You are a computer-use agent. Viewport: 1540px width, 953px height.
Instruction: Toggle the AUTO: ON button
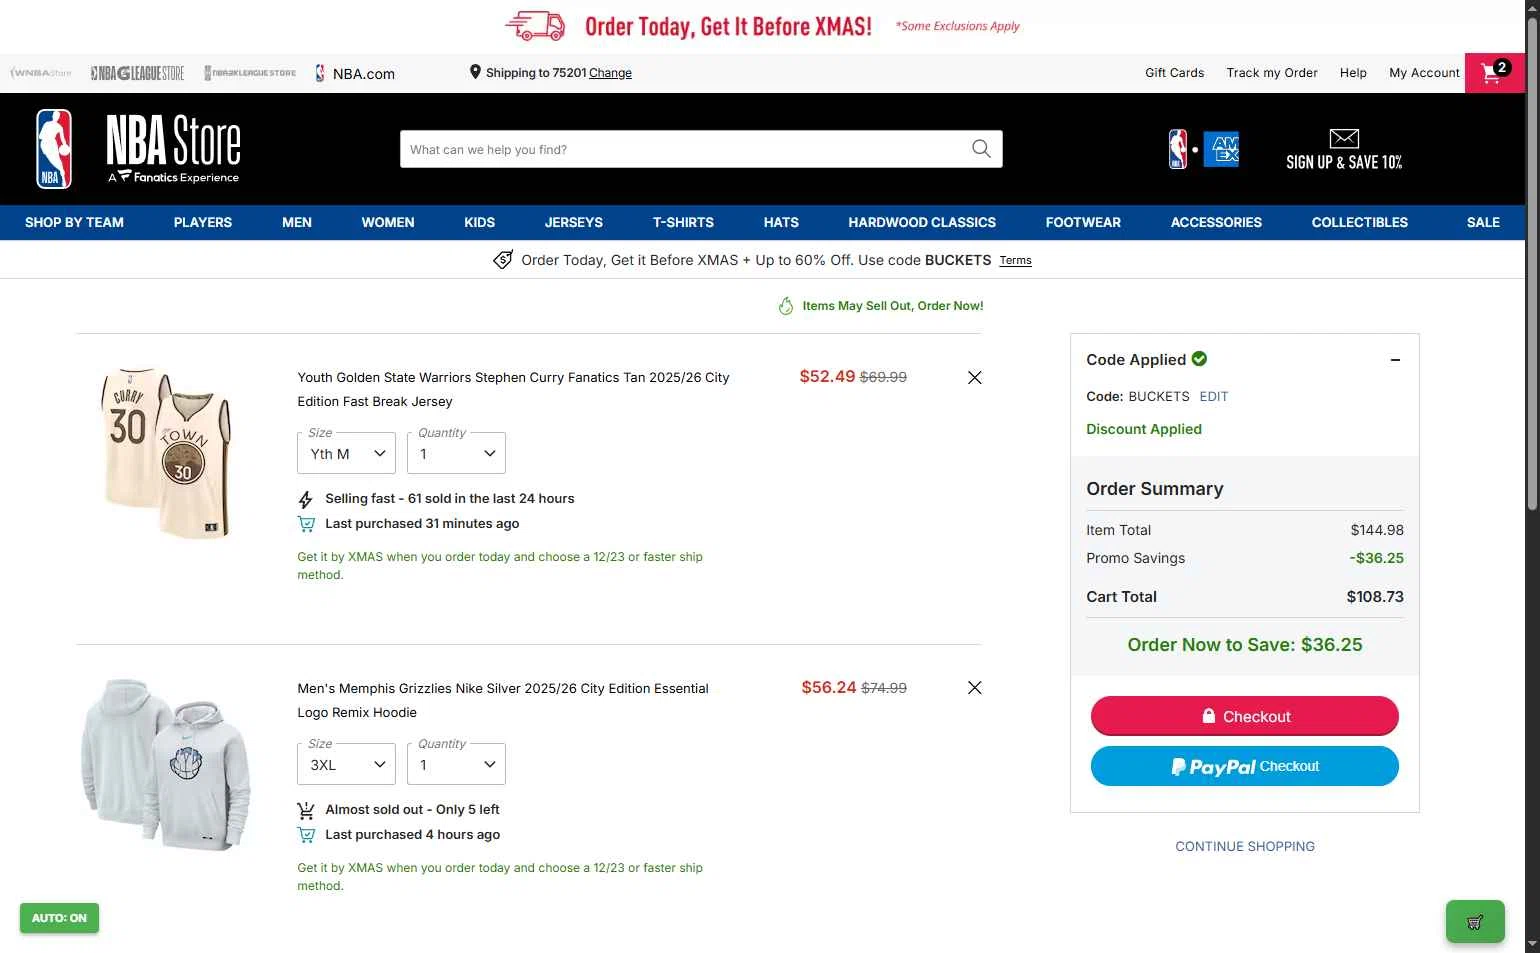[x=59, y=918]
